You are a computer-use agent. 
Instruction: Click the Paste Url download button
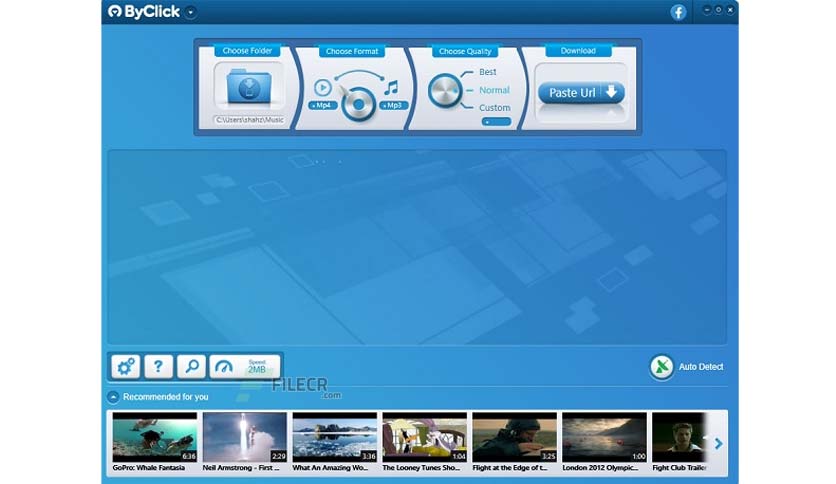581,93
